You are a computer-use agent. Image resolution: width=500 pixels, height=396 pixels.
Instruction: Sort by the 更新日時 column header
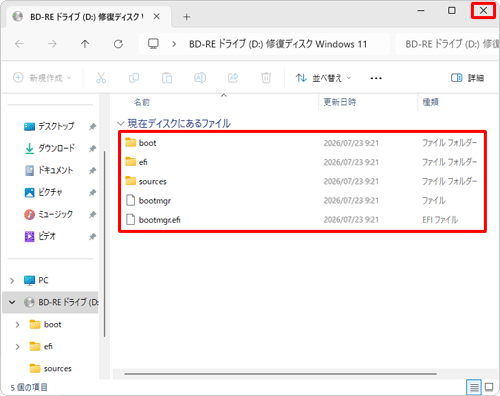(340, 102)
